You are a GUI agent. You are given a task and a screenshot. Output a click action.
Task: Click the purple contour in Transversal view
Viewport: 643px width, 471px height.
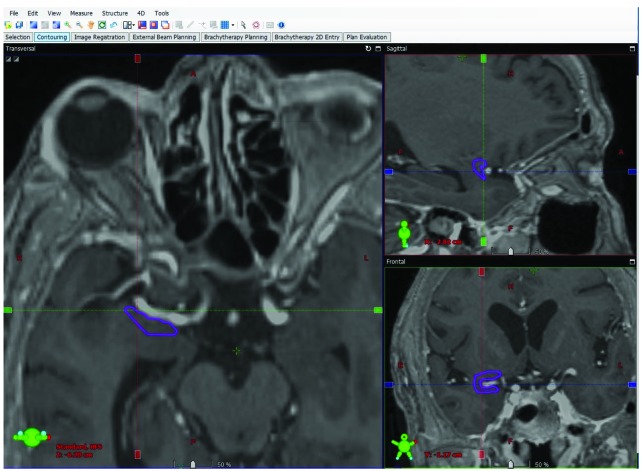tap(150, 321)
